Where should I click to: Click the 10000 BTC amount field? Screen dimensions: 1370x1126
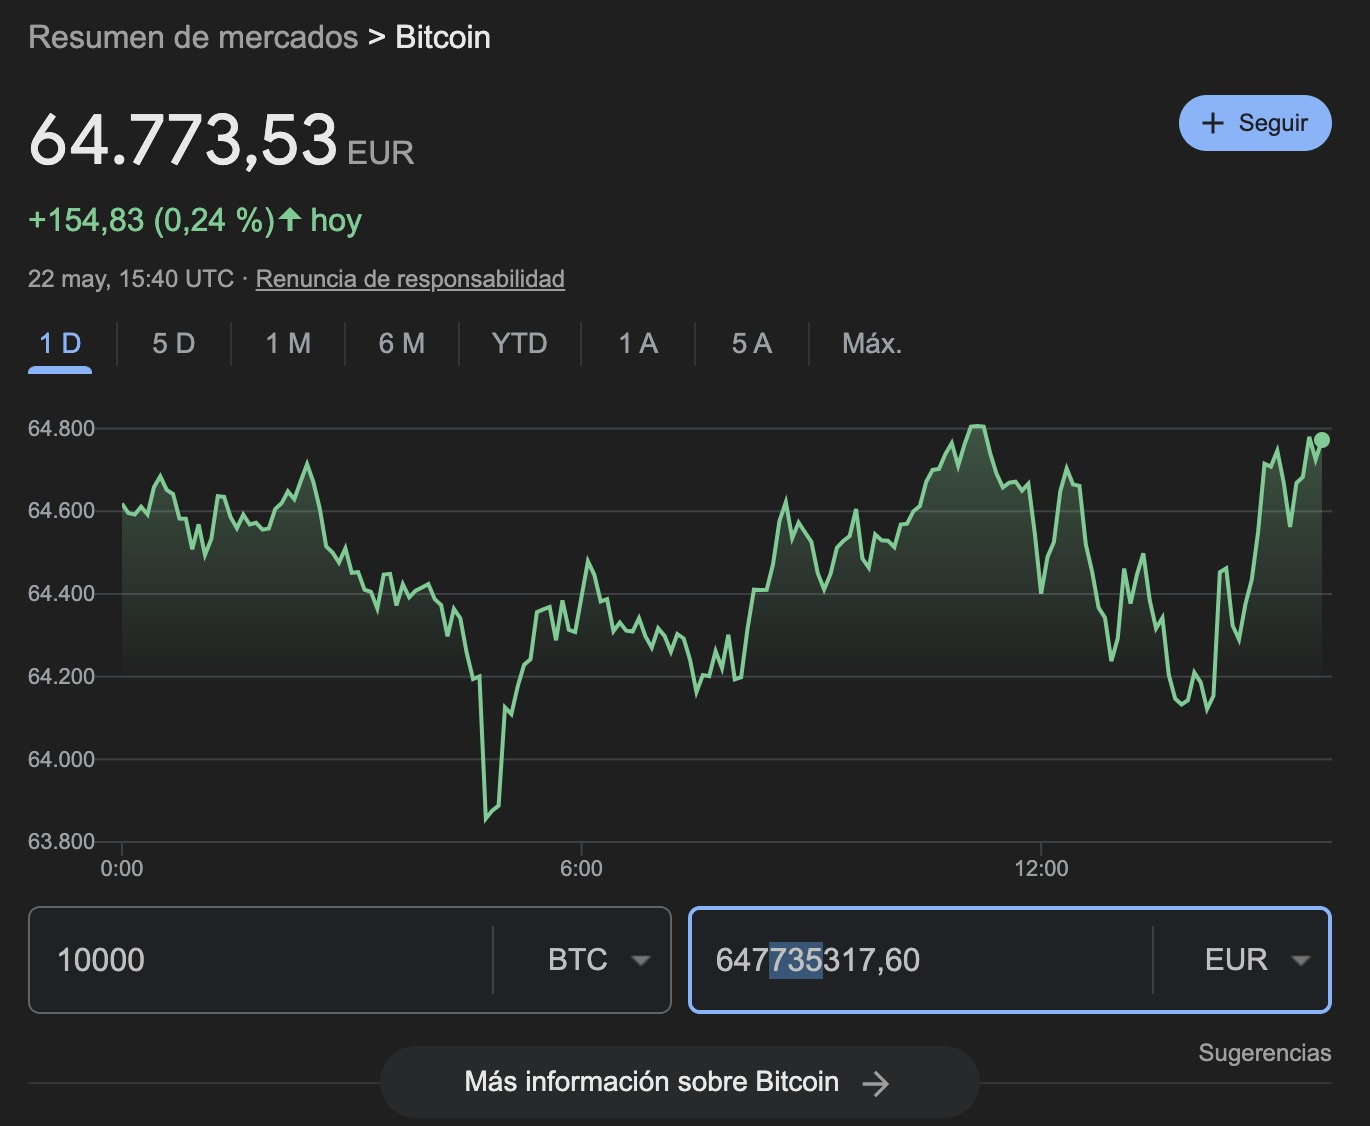(262, 960)
